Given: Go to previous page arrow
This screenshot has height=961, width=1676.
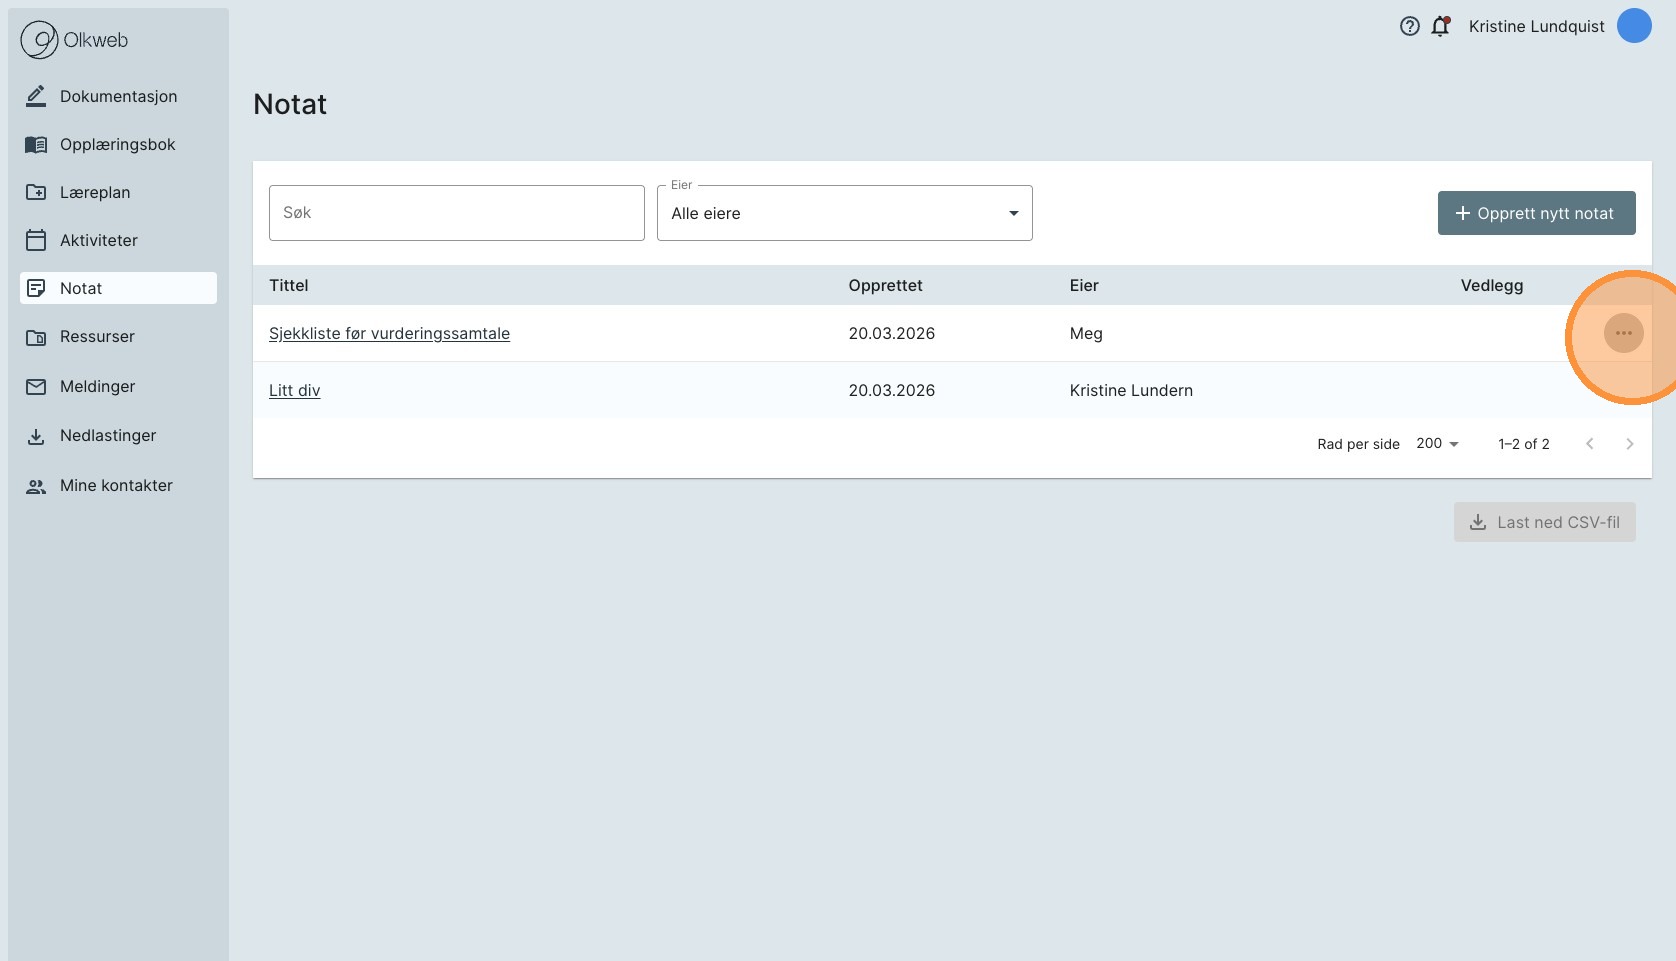Looking at the screenshot, I should coord(1589,444).
